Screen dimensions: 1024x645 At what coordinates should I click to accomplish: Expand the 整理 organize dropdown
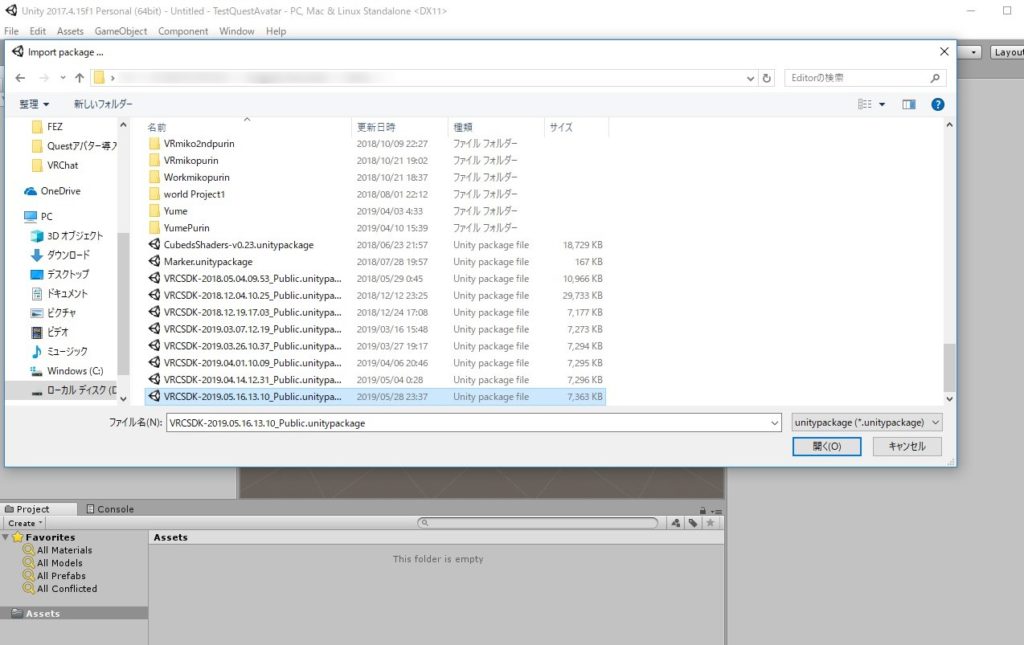tap(34, 104)
